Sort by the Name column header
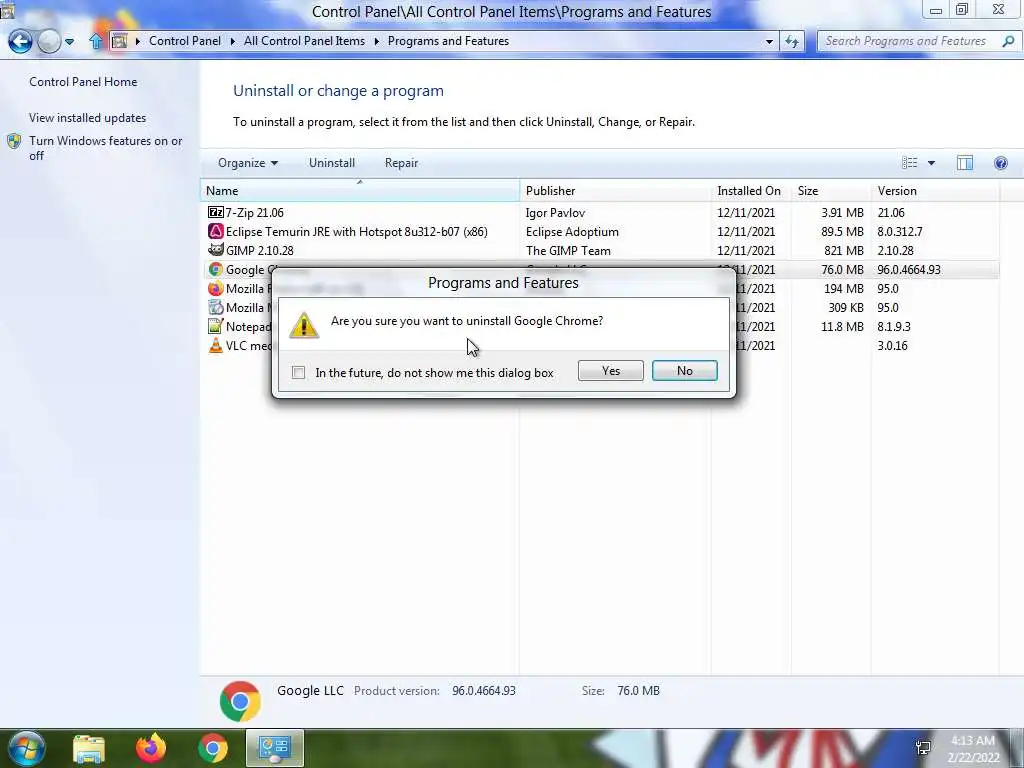 coord(360,191)
